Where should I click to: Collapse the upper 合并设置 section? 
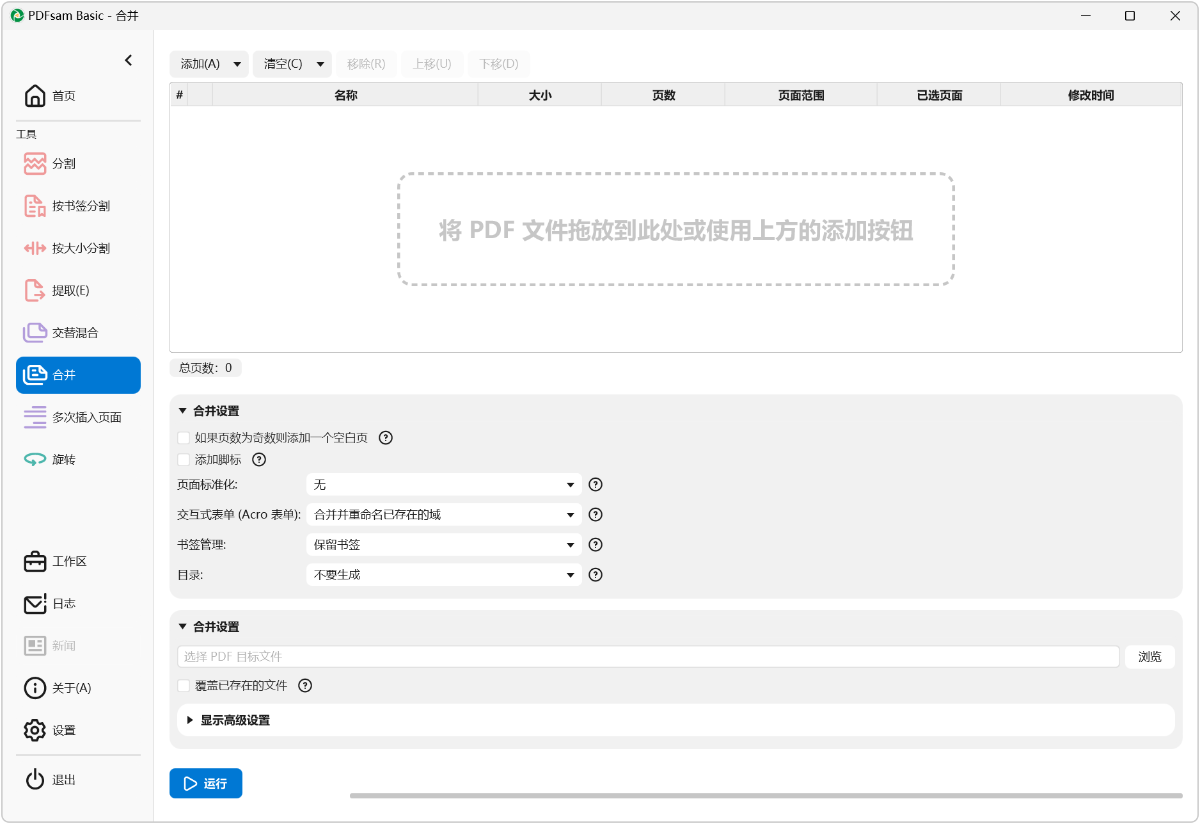[183, 411]
